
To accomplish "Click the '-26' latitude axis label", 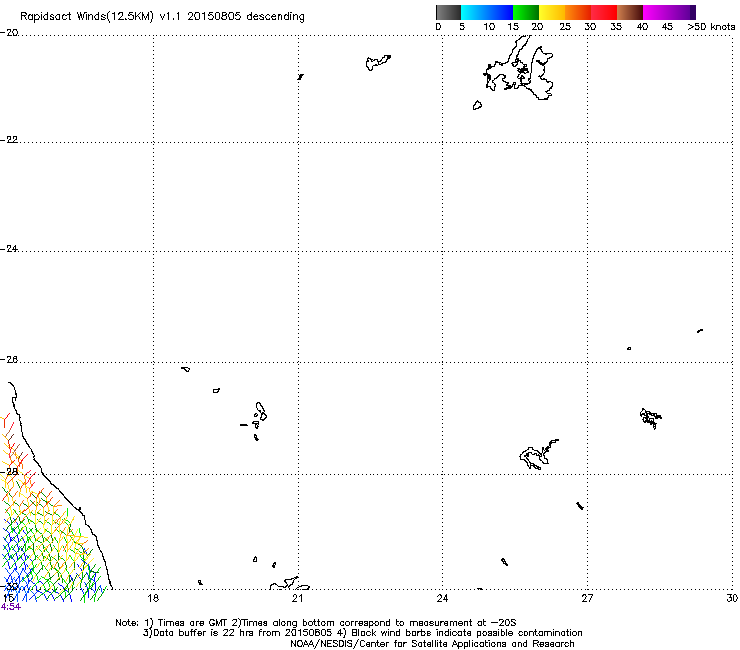I will [x=9, y=360].
